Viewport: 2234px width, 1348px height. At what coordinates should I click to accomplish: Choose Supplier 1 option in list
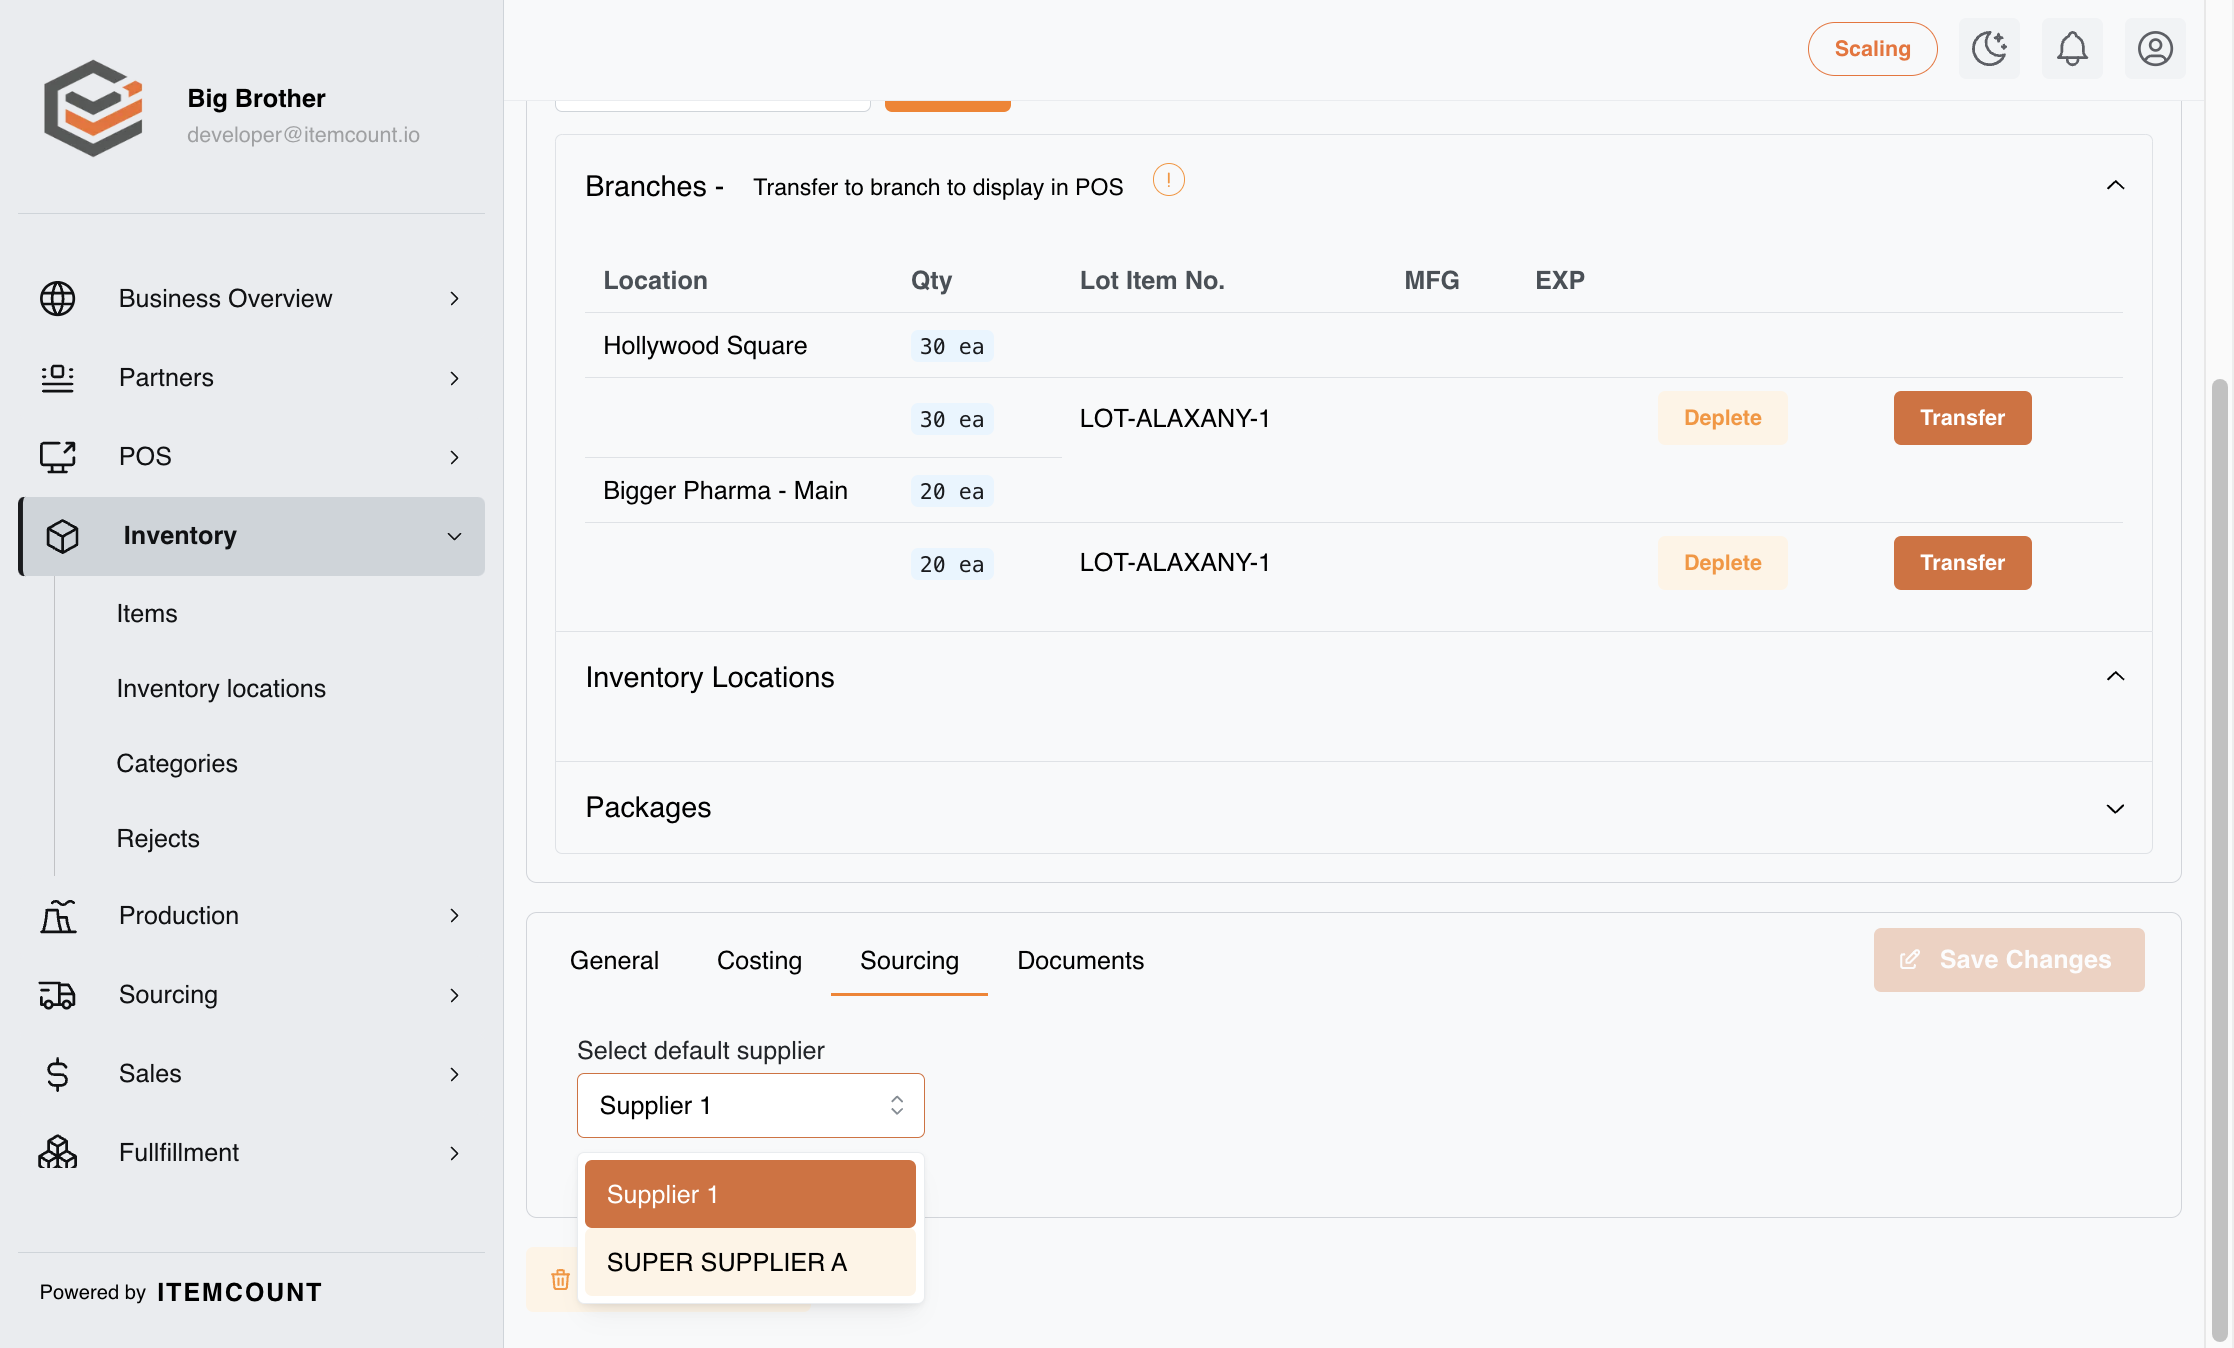pos(750,1194)
